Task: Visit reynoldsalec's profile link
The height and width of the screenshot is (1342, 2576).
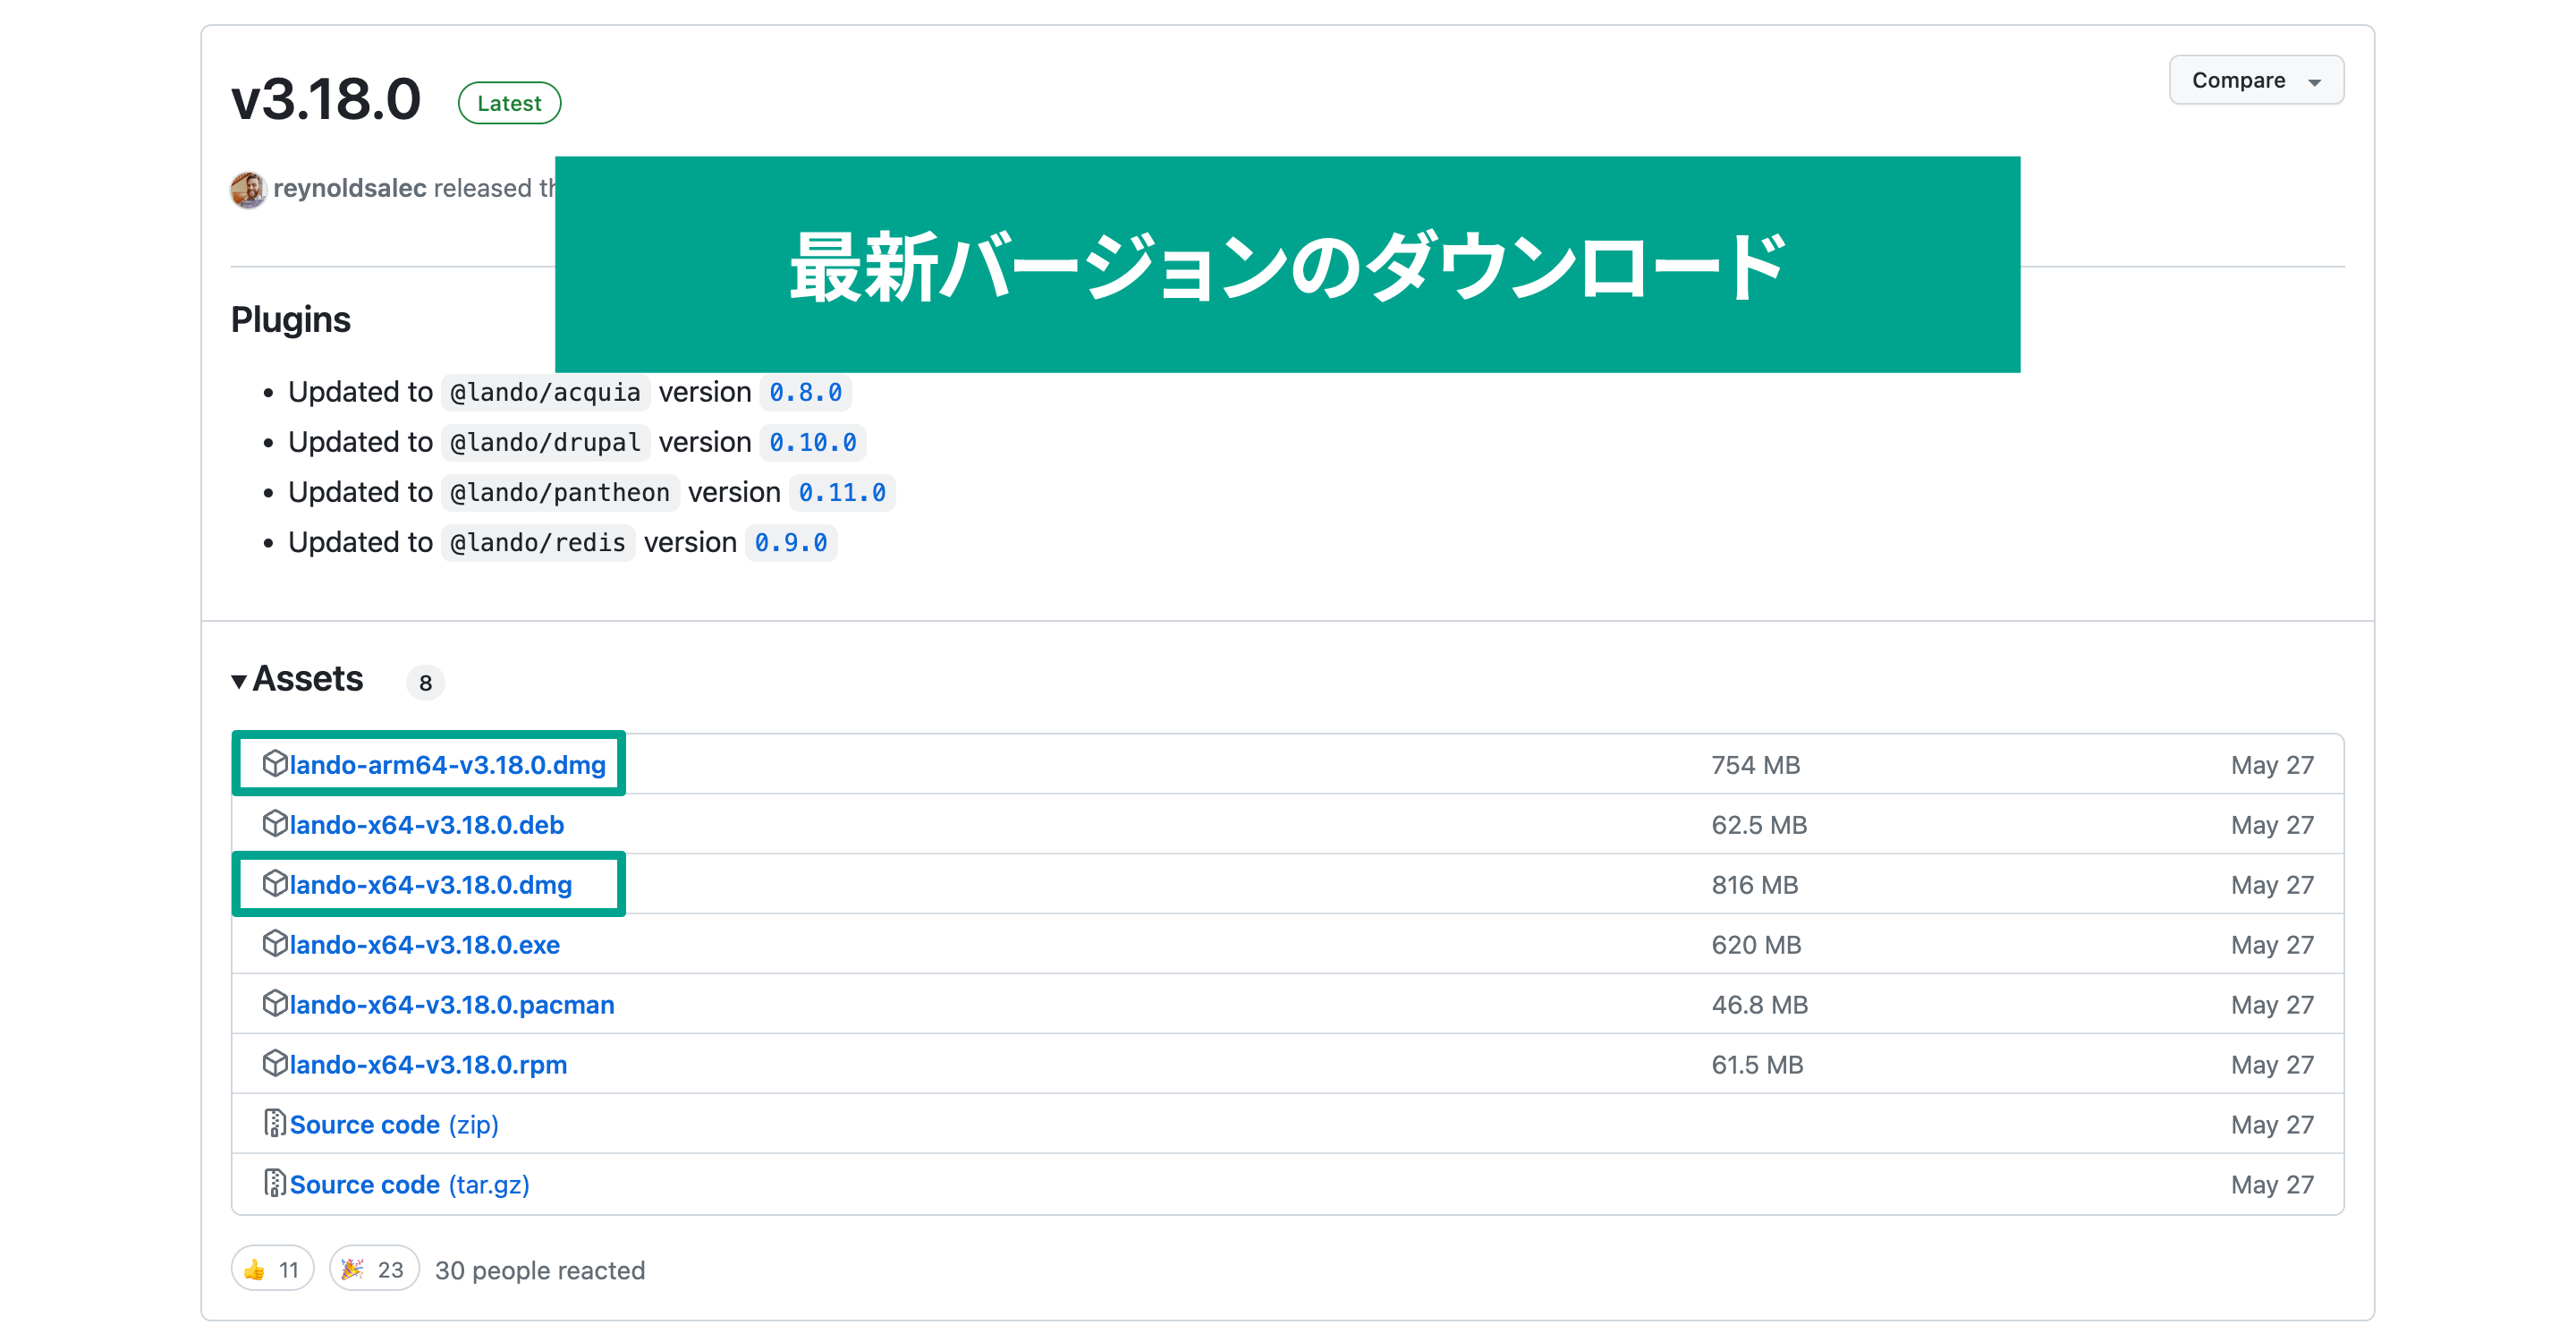Action: click(x=349, y=188)
